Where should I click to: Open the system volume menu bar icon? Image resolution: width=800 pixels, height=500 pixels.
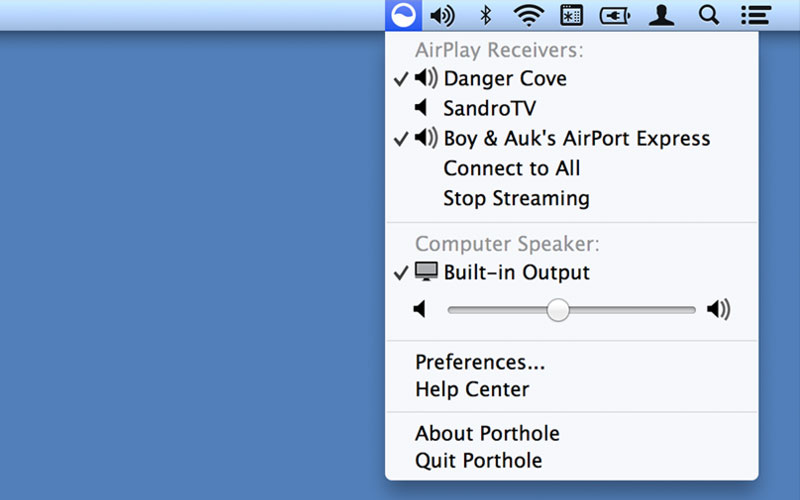click(442, 16)
